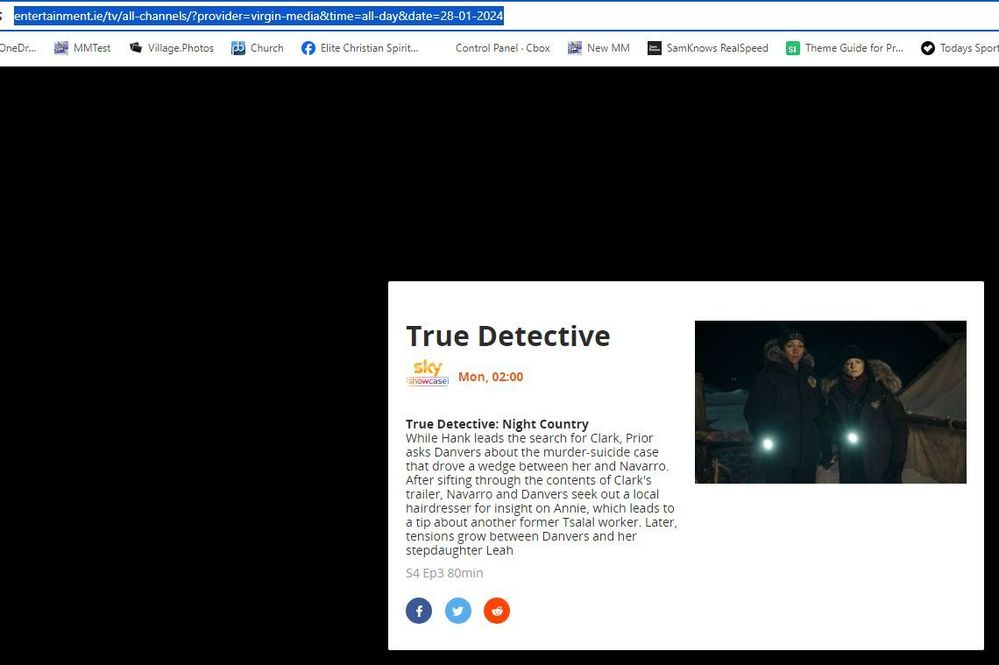Open the New MM bookmark
Viewport: 999px width, 665px height.
pyautogui.click(x=598, y=48)
